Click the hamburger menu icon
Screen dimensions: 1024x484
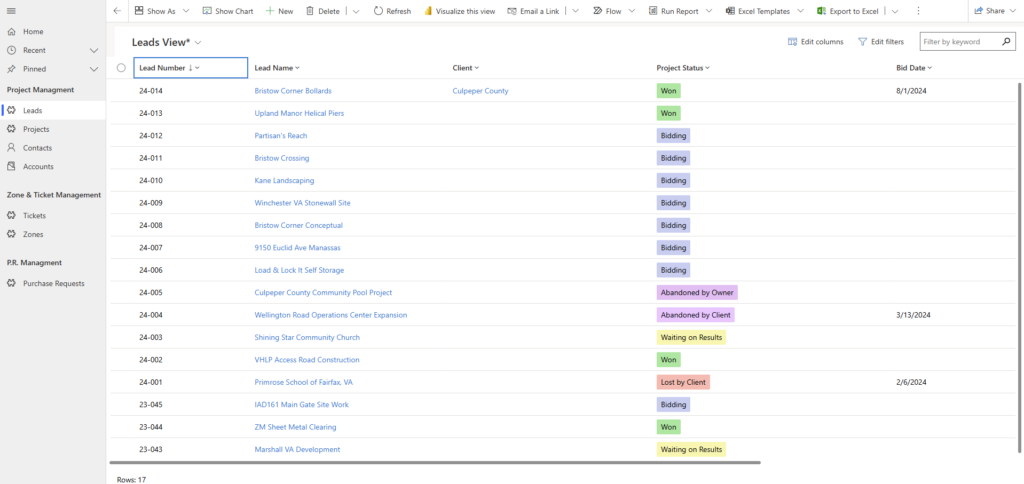pos(11,11)
